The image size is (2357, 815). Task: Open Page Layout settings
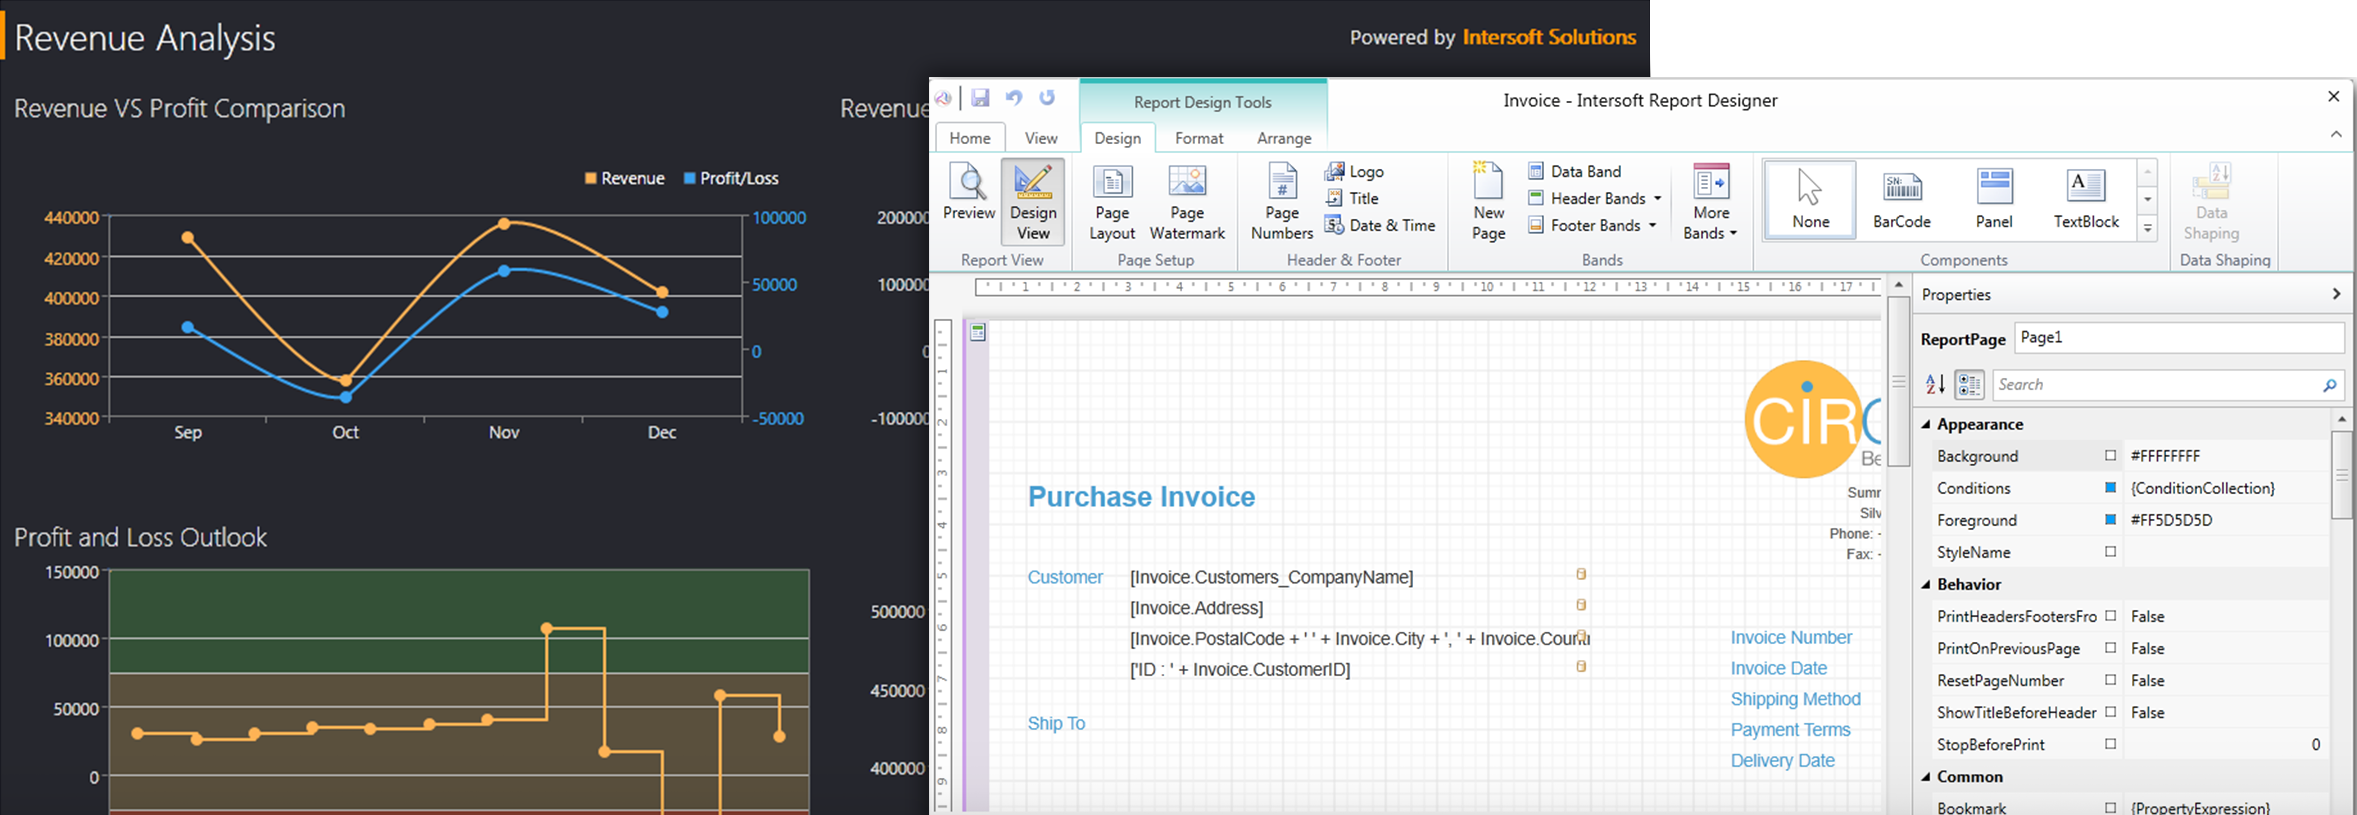pos(1111,203)
